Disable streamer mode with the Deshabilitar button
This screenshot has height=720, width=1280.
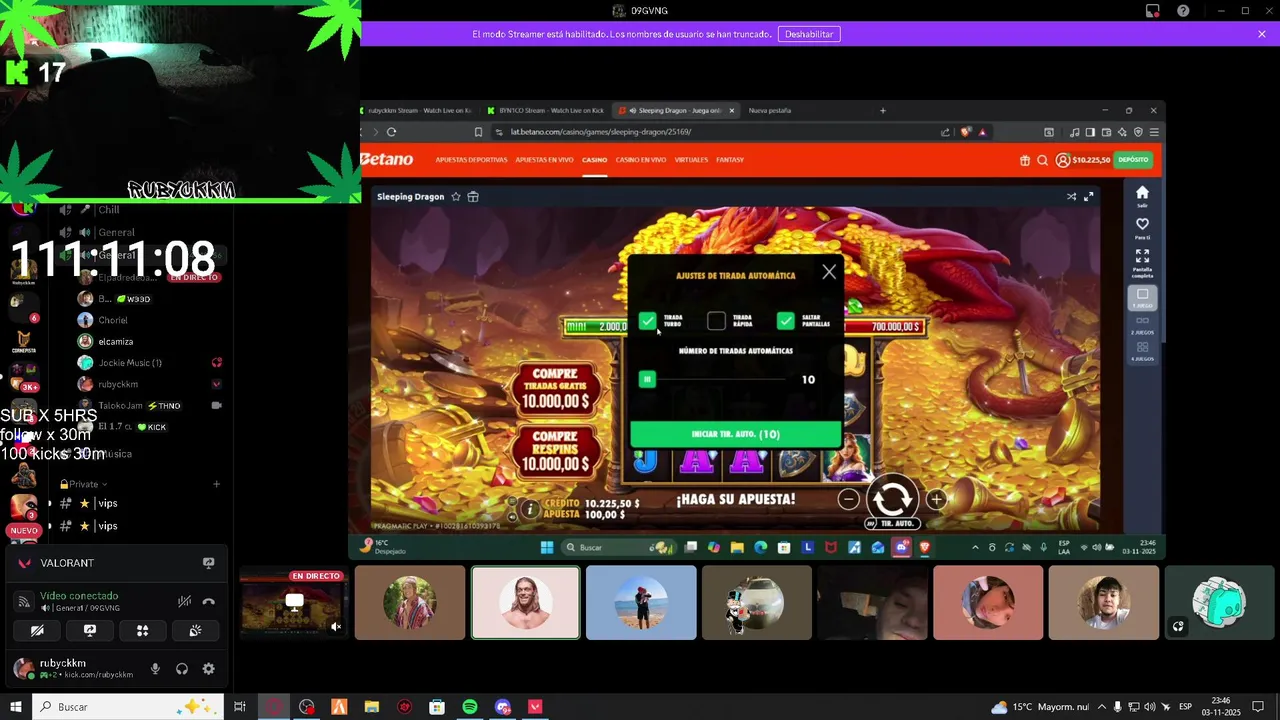(809, 34)
